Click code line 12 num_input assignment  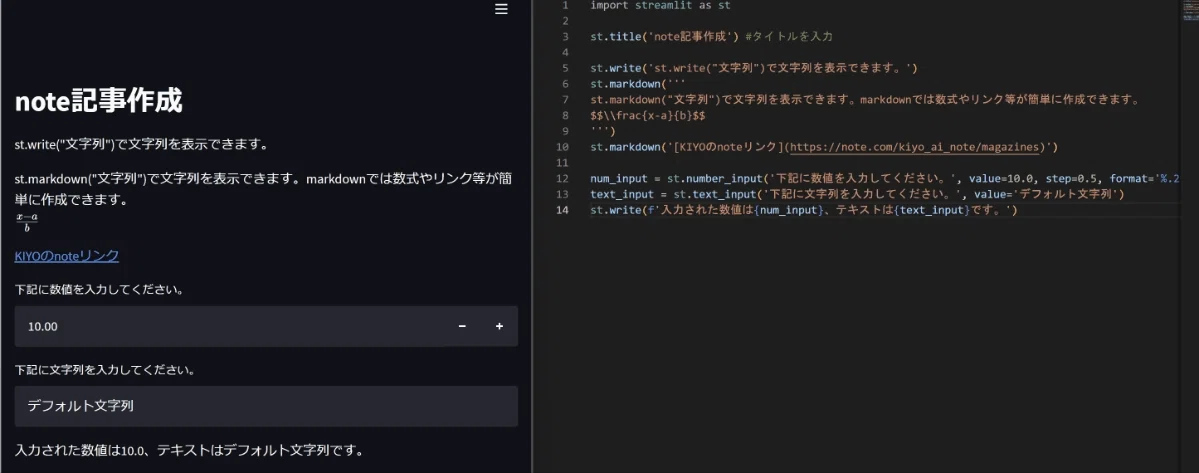pos(885,179)
